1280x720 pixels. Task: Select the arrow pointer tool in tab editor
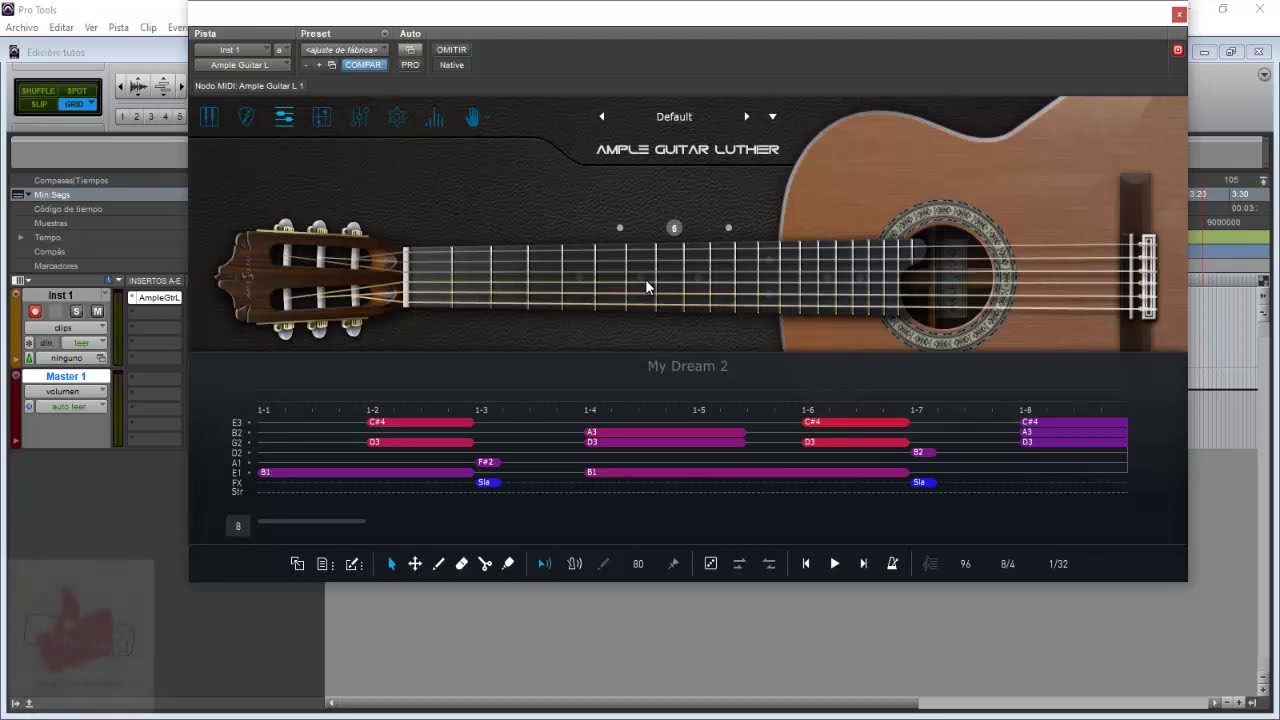(x=391, y=564)
